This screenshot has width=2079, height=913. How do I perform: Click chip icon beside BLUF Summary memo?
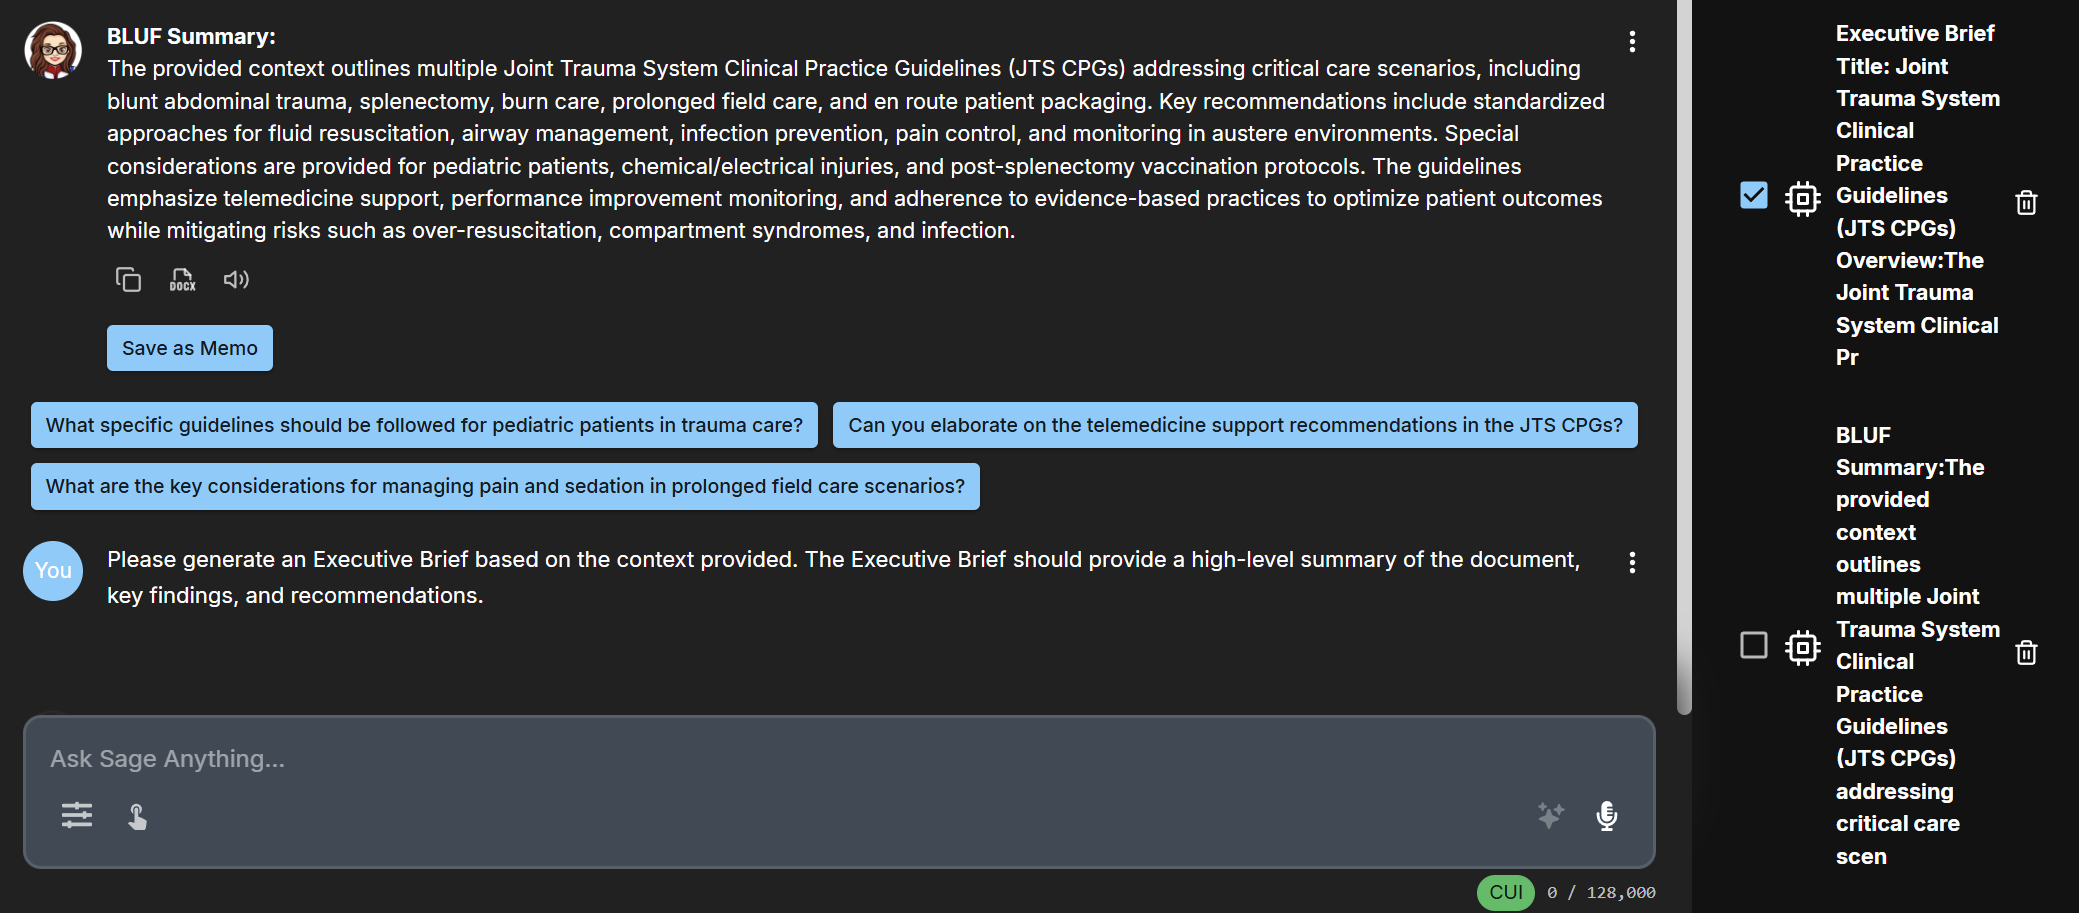[x=1803, y=648]
